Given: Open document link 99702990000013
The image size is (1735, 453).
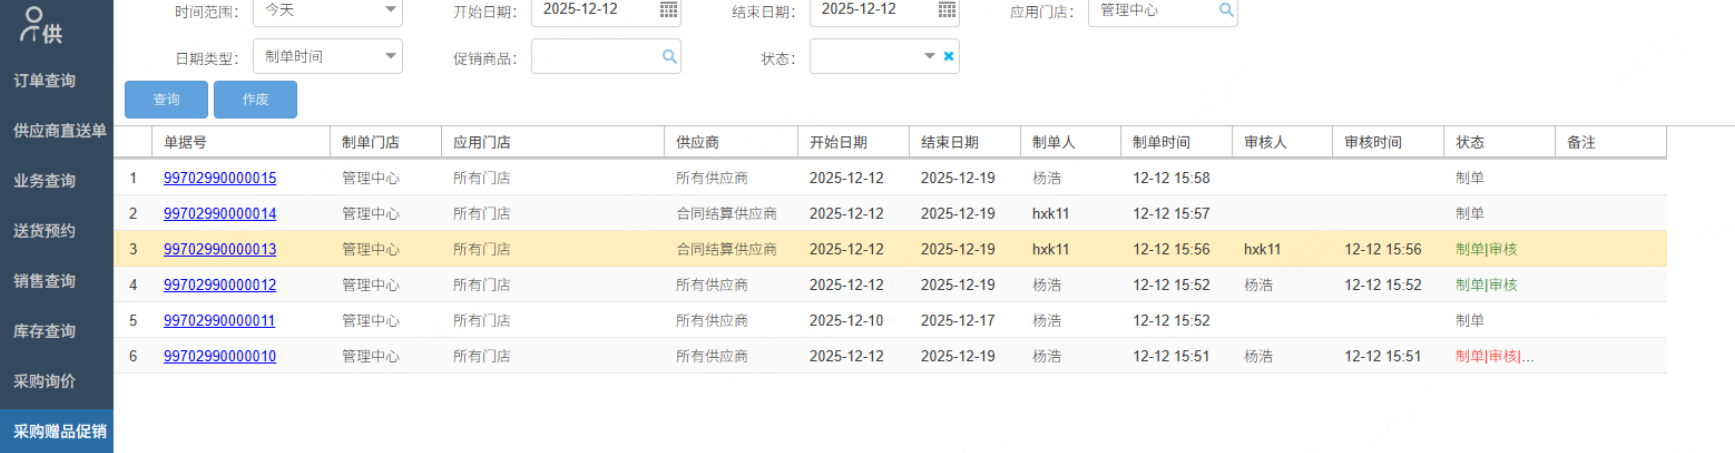Looking at the screenshot, I should pos(220,249).
